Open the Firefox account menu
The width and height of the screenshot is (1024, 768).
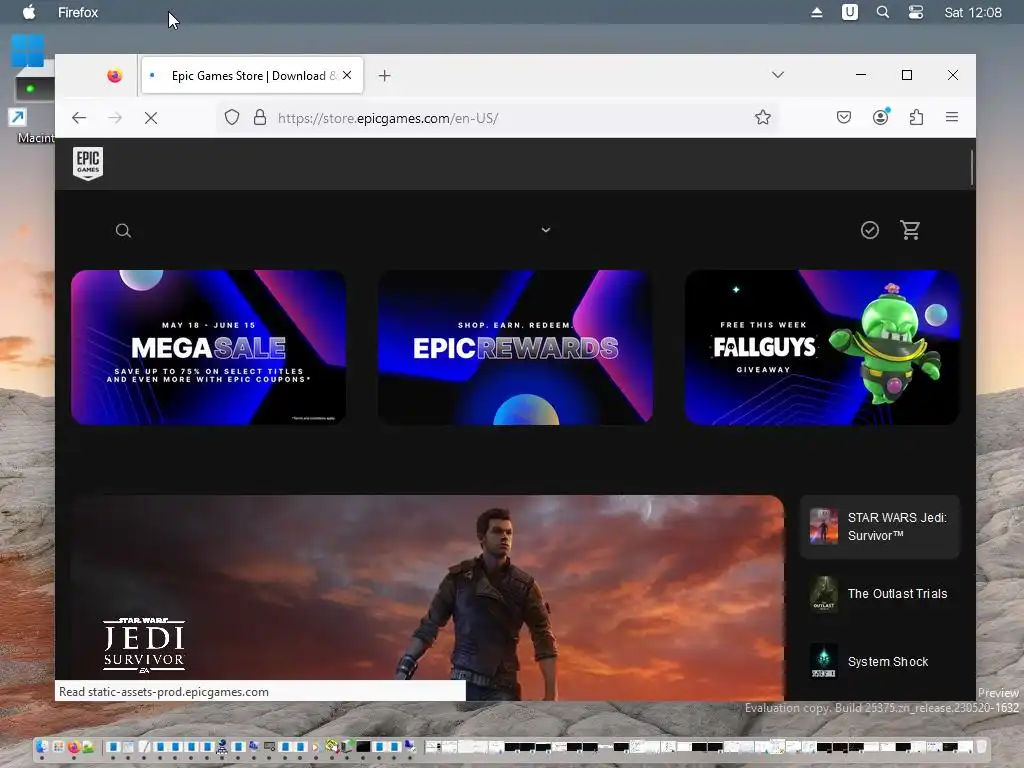pos(880,117)
